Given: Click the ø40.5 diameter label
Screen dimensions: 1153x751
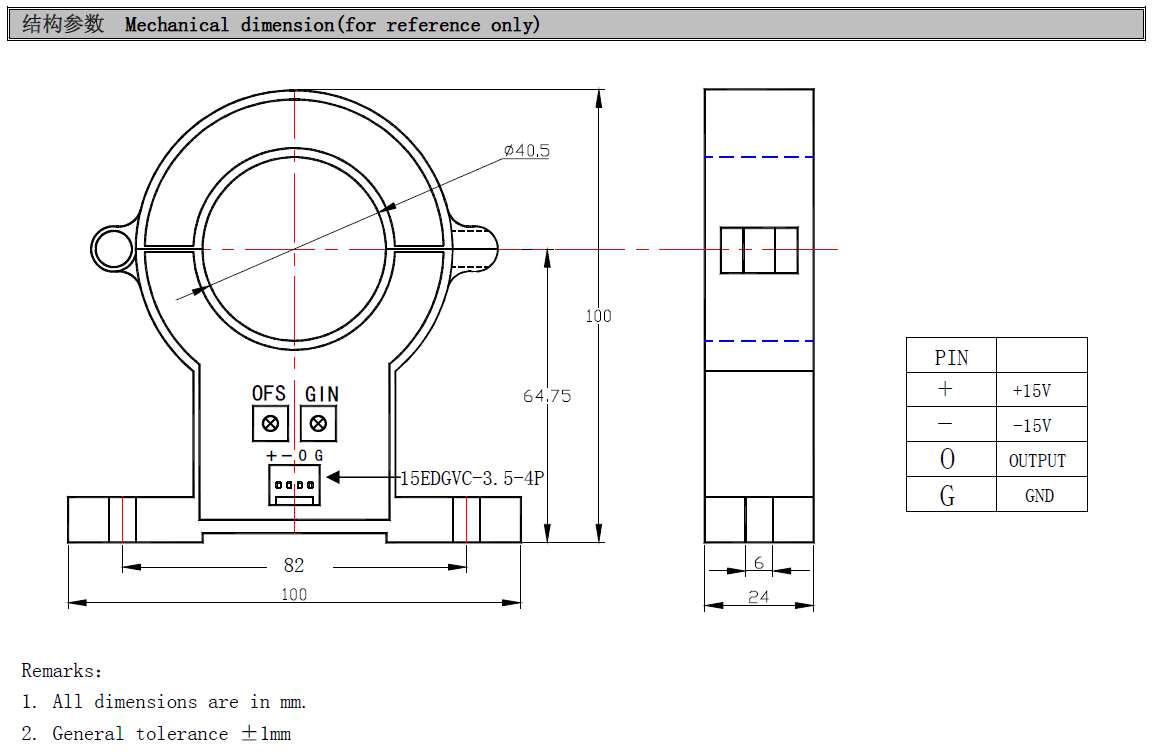Looking at the screenshot, I should pos(526,151).
